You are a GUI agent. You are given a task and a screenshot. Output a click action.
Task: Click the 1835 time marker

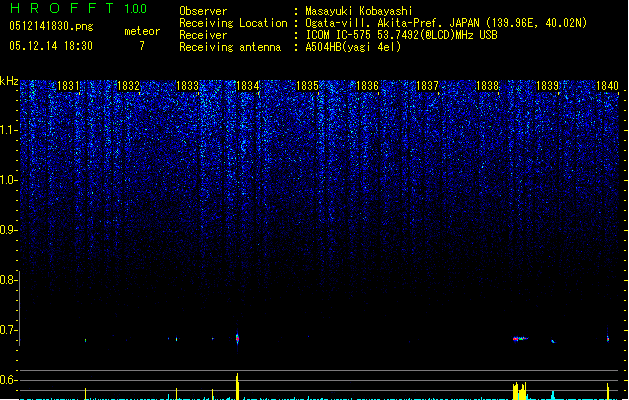(307, 86)
